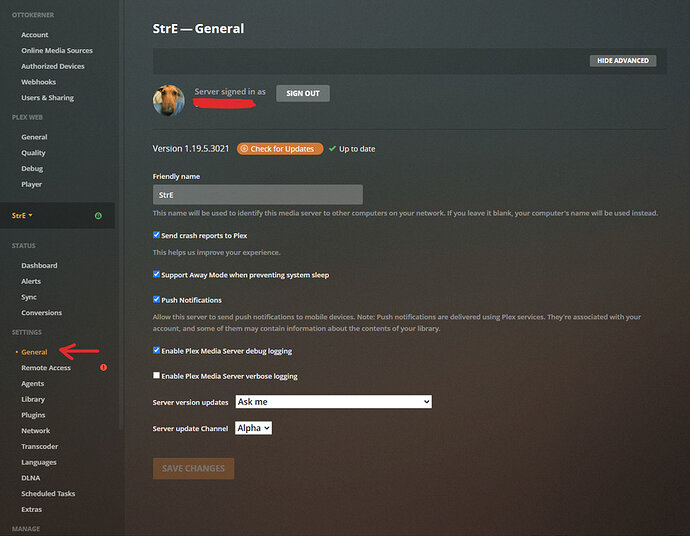
Task: Open Online Media Sources in sidebar
Action: coord(57,51)
